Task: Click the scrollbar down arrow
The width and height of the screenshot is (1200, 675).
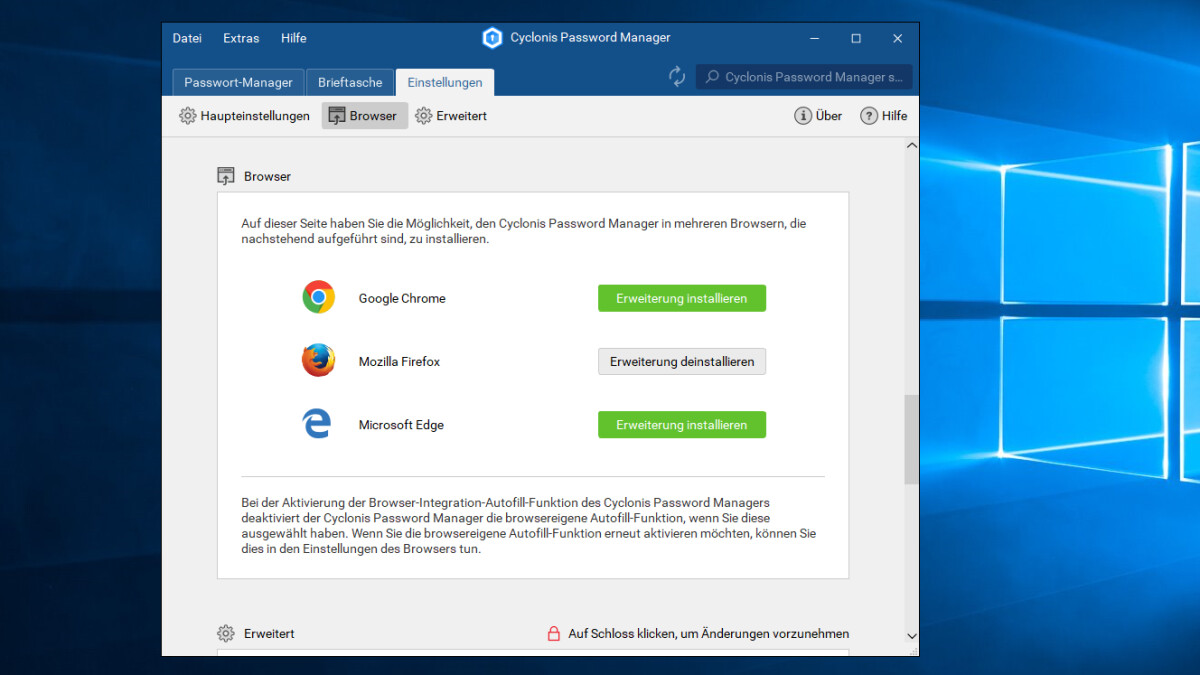Action: click(x=911, y=635)
